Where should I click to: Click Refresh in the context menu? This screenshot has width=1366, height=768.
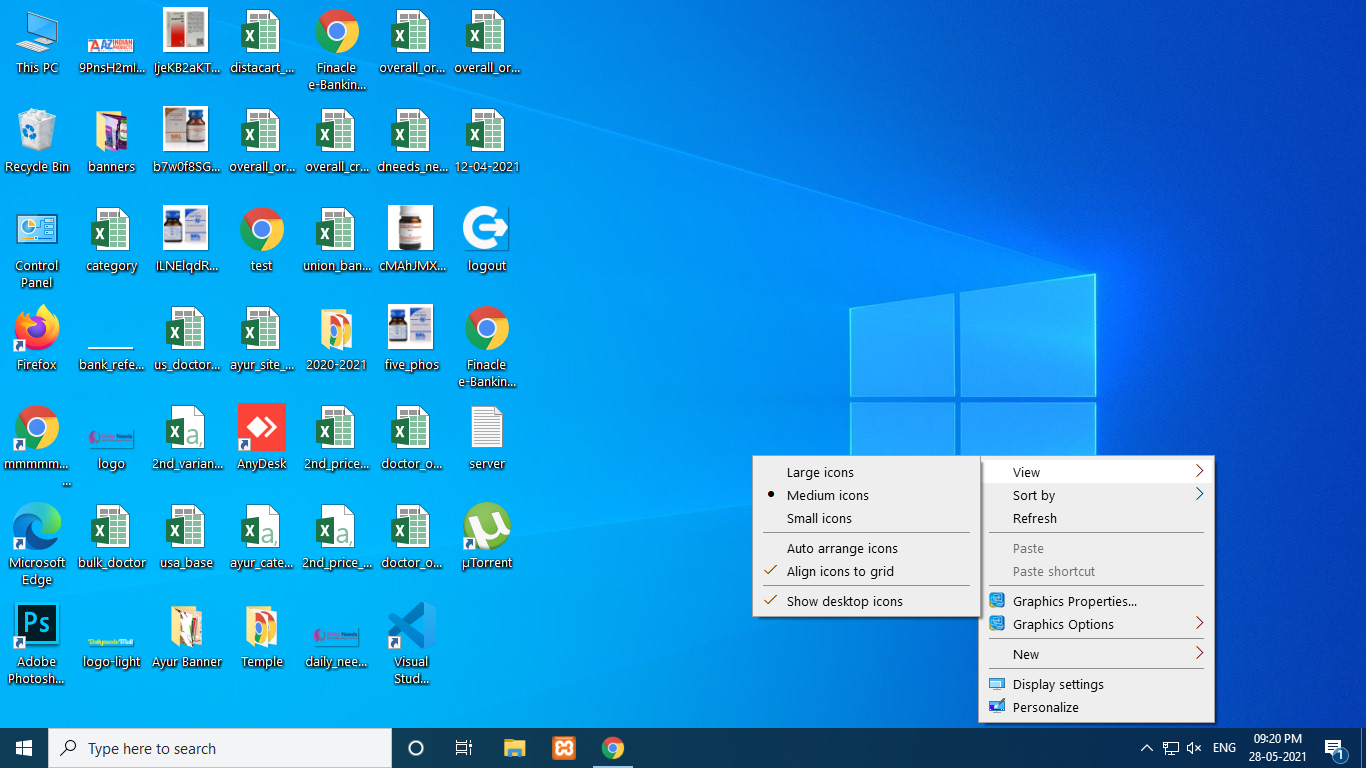(1035, 519)
